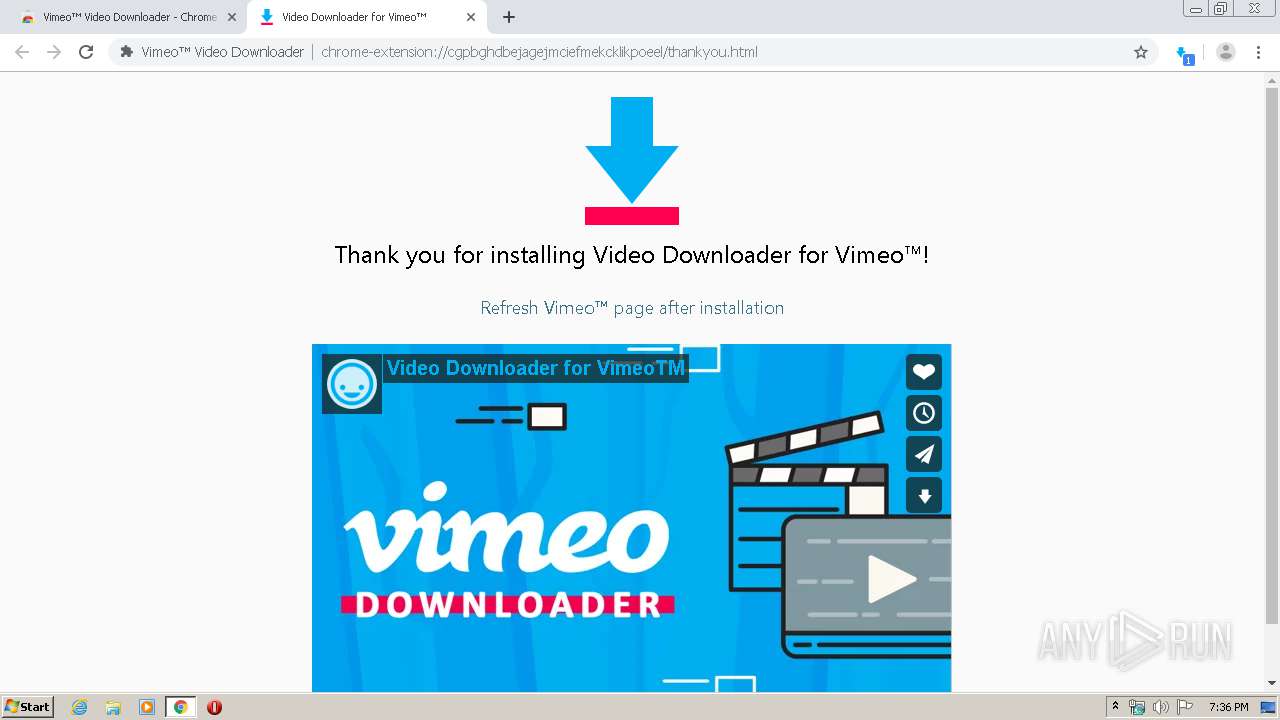Show hidden system tray icons
This screenshot has width=1280, height=720.
[x=1115, y=707]
